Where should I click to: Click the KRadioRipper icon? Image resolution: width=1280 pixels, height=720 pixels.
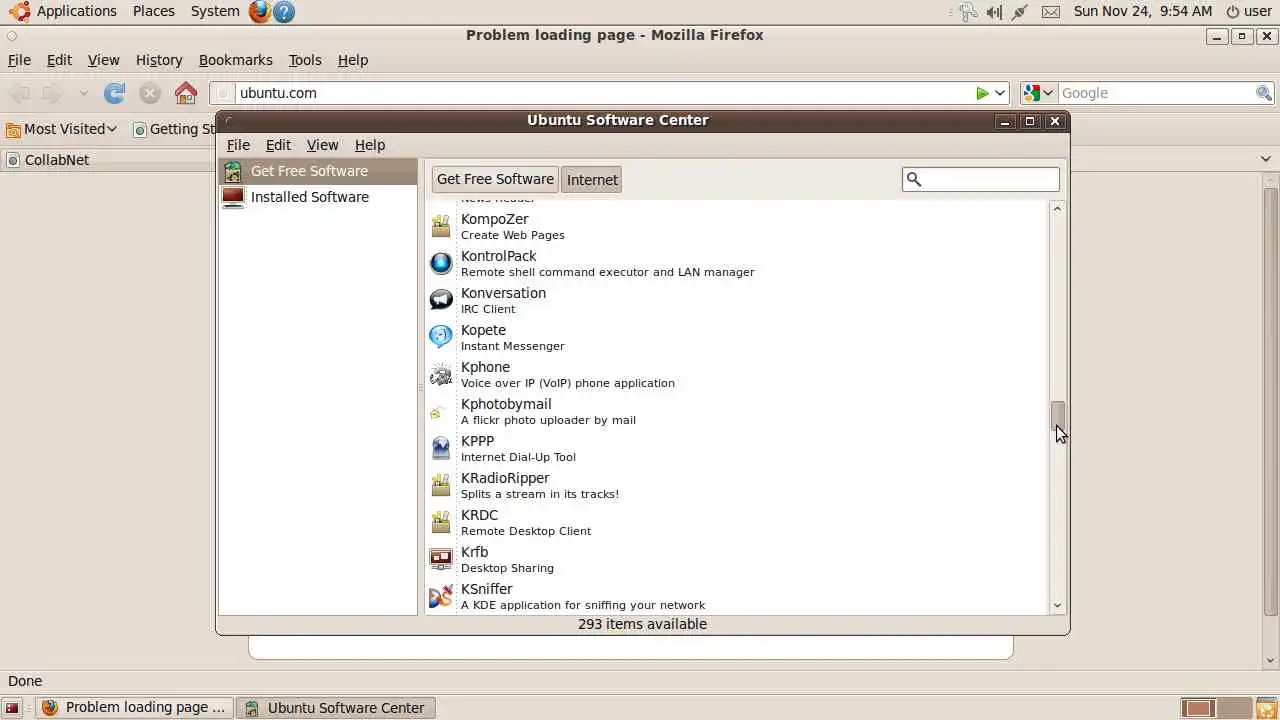point(441,485)
